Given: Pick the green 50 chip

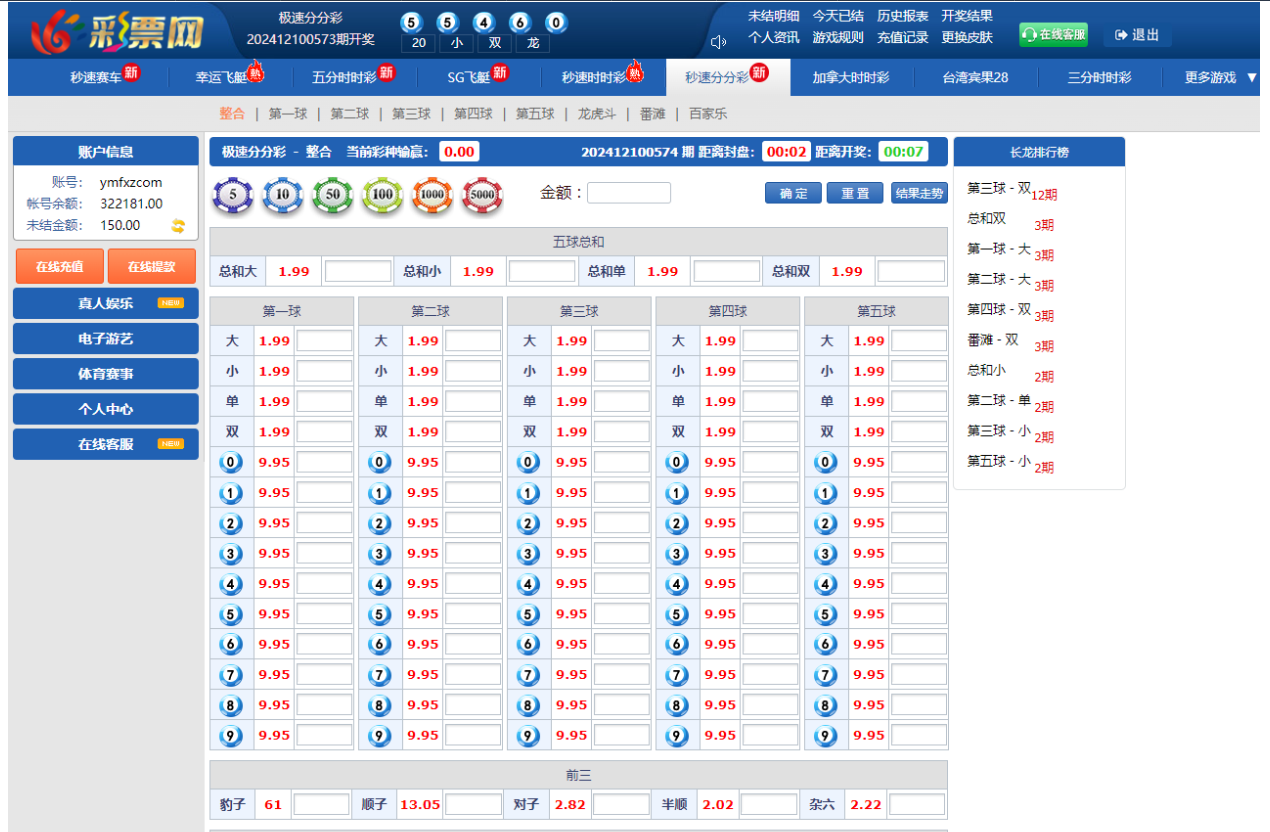Looking at the screenshot, I should (x=333, y=195).
